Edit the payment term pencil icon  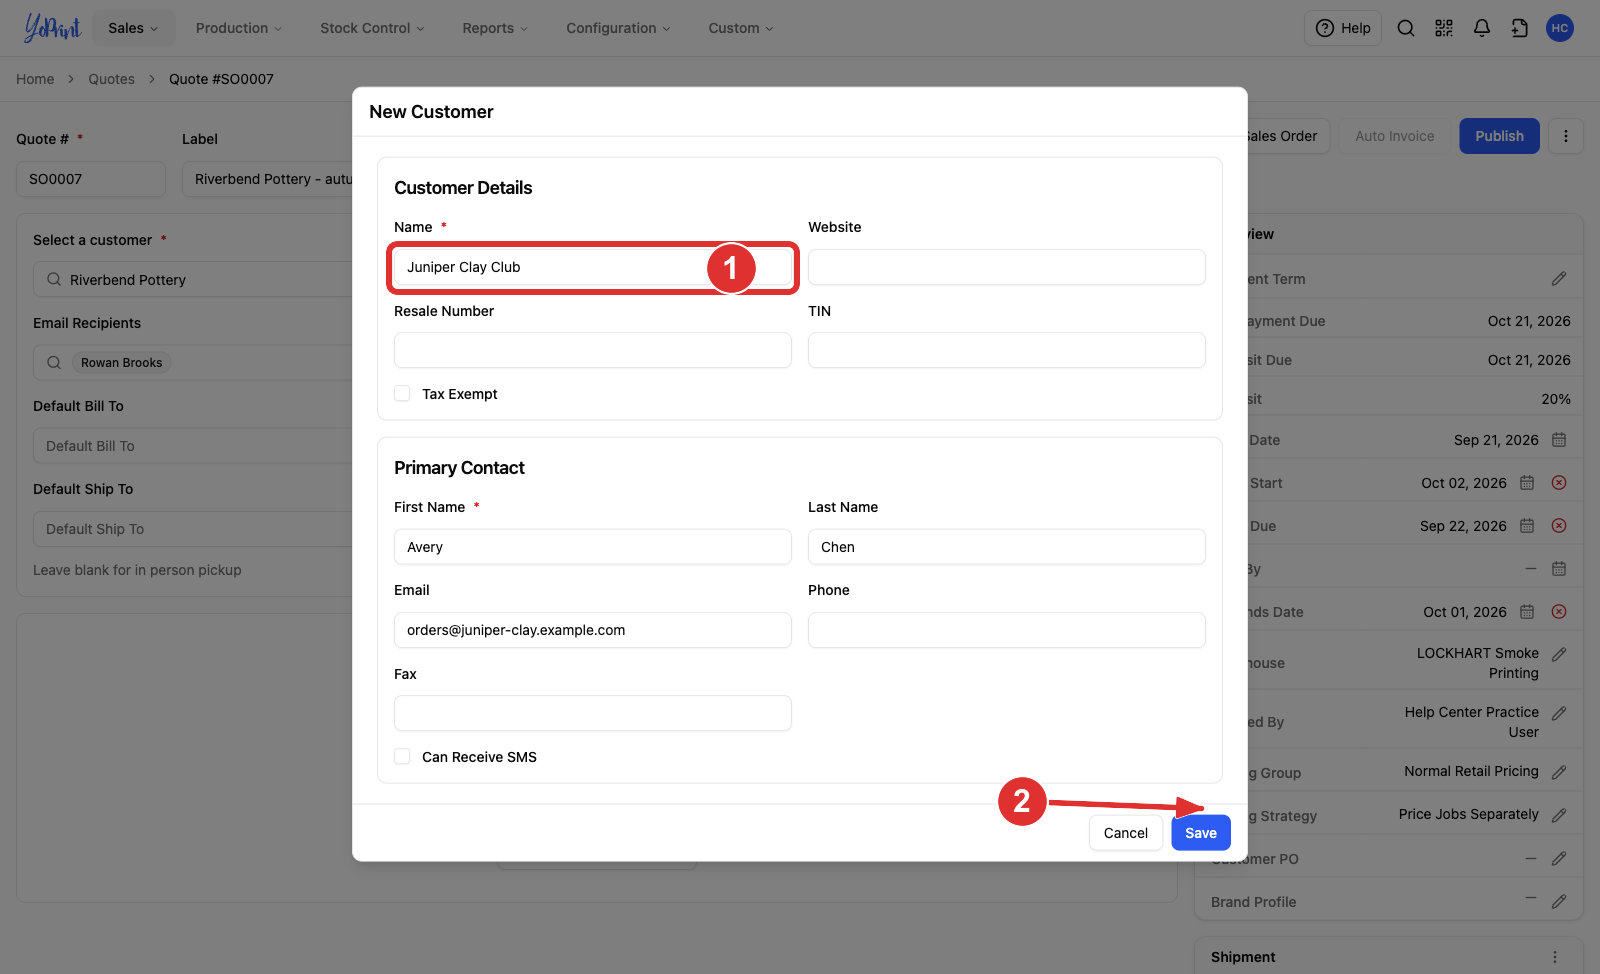point(1558,279)
